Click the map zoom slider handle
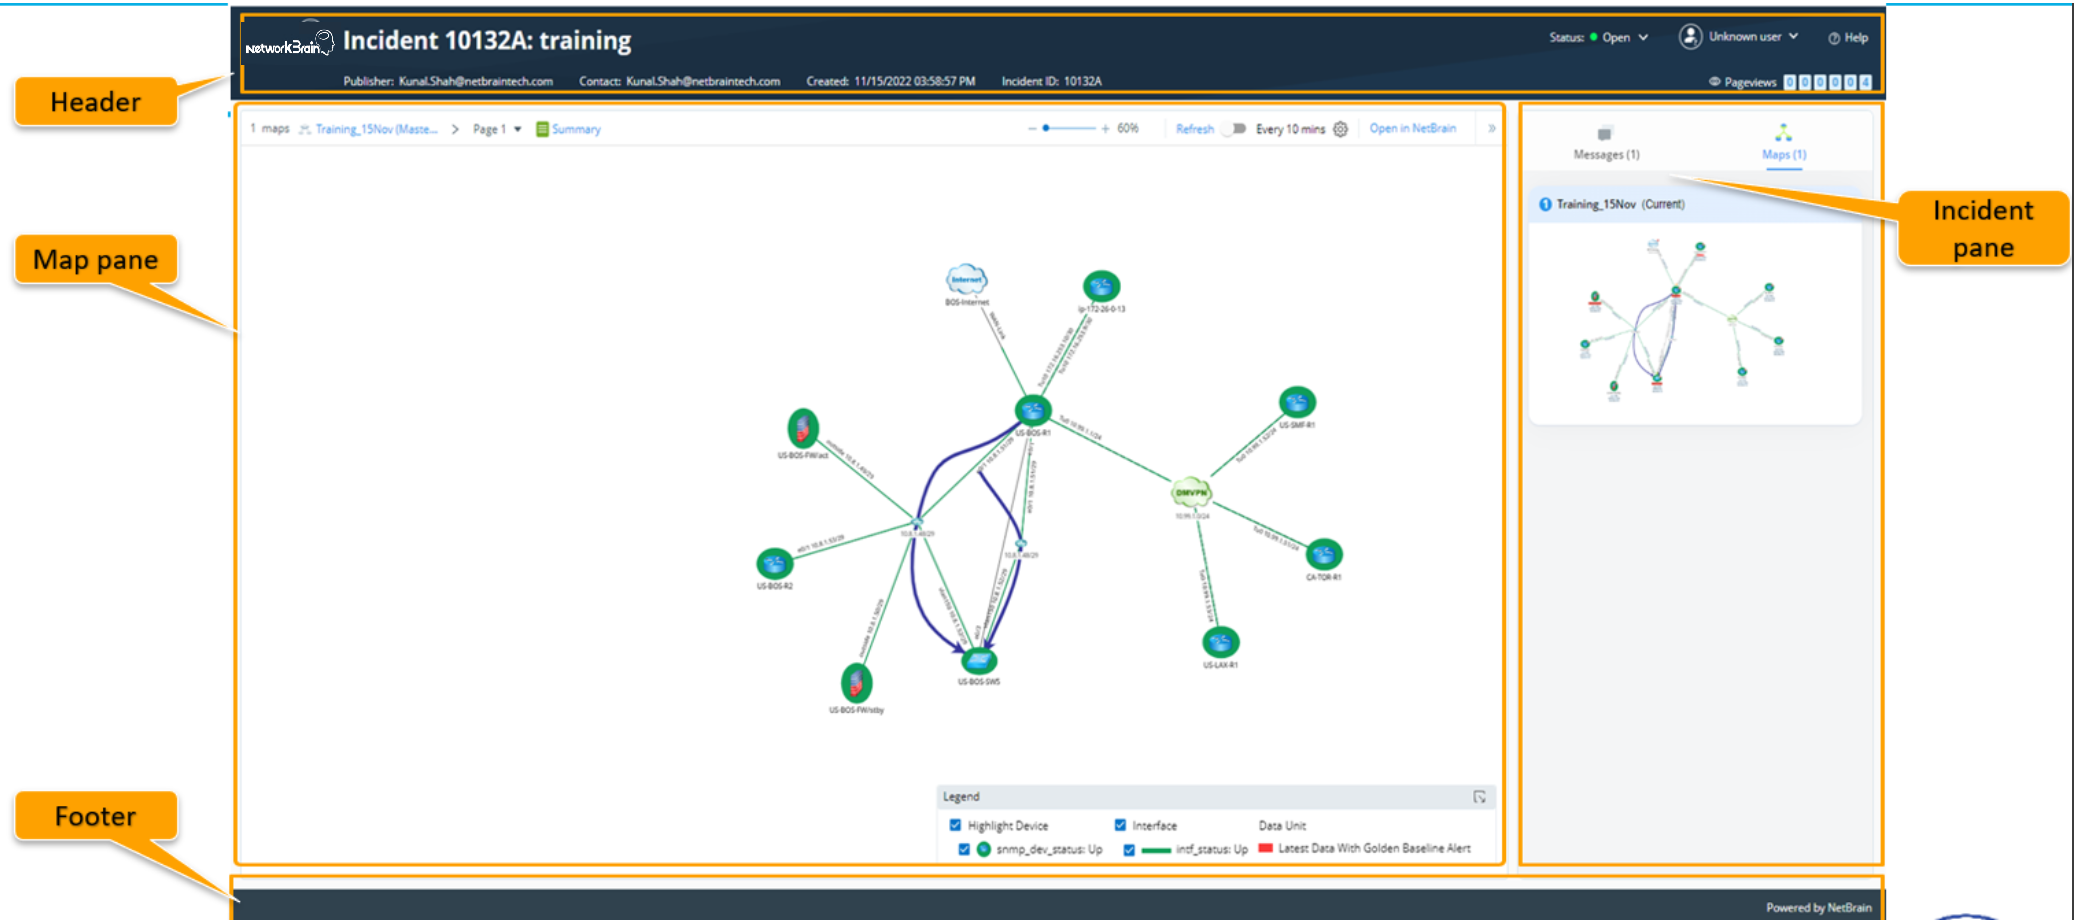Screen dimensions: 2085x924 [1046, 128]
